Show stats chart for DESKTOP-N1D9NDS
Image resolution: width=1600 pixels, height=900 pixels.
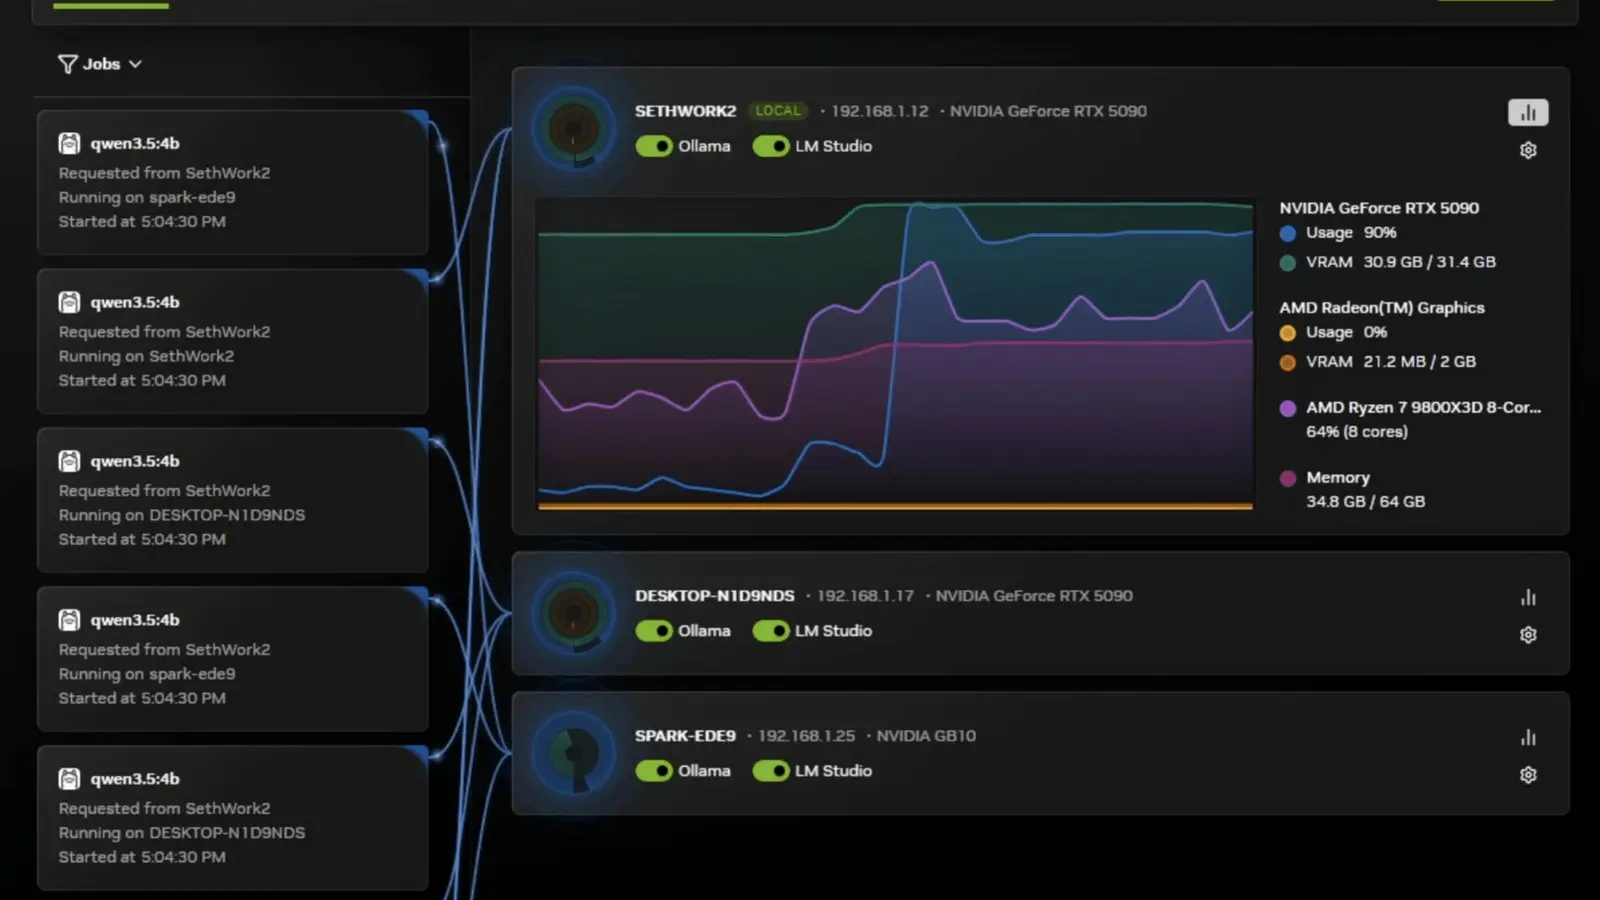[x=1528, y=597]
